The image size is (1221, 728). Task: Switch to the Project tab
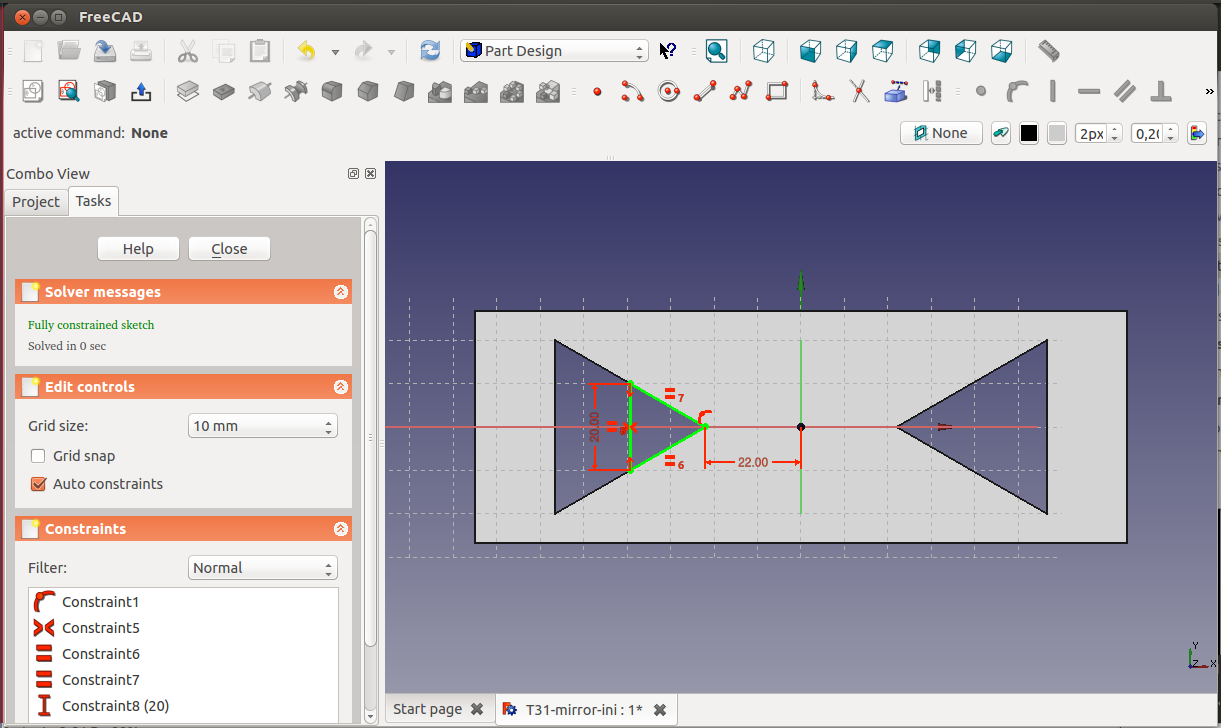coord(36,202)
